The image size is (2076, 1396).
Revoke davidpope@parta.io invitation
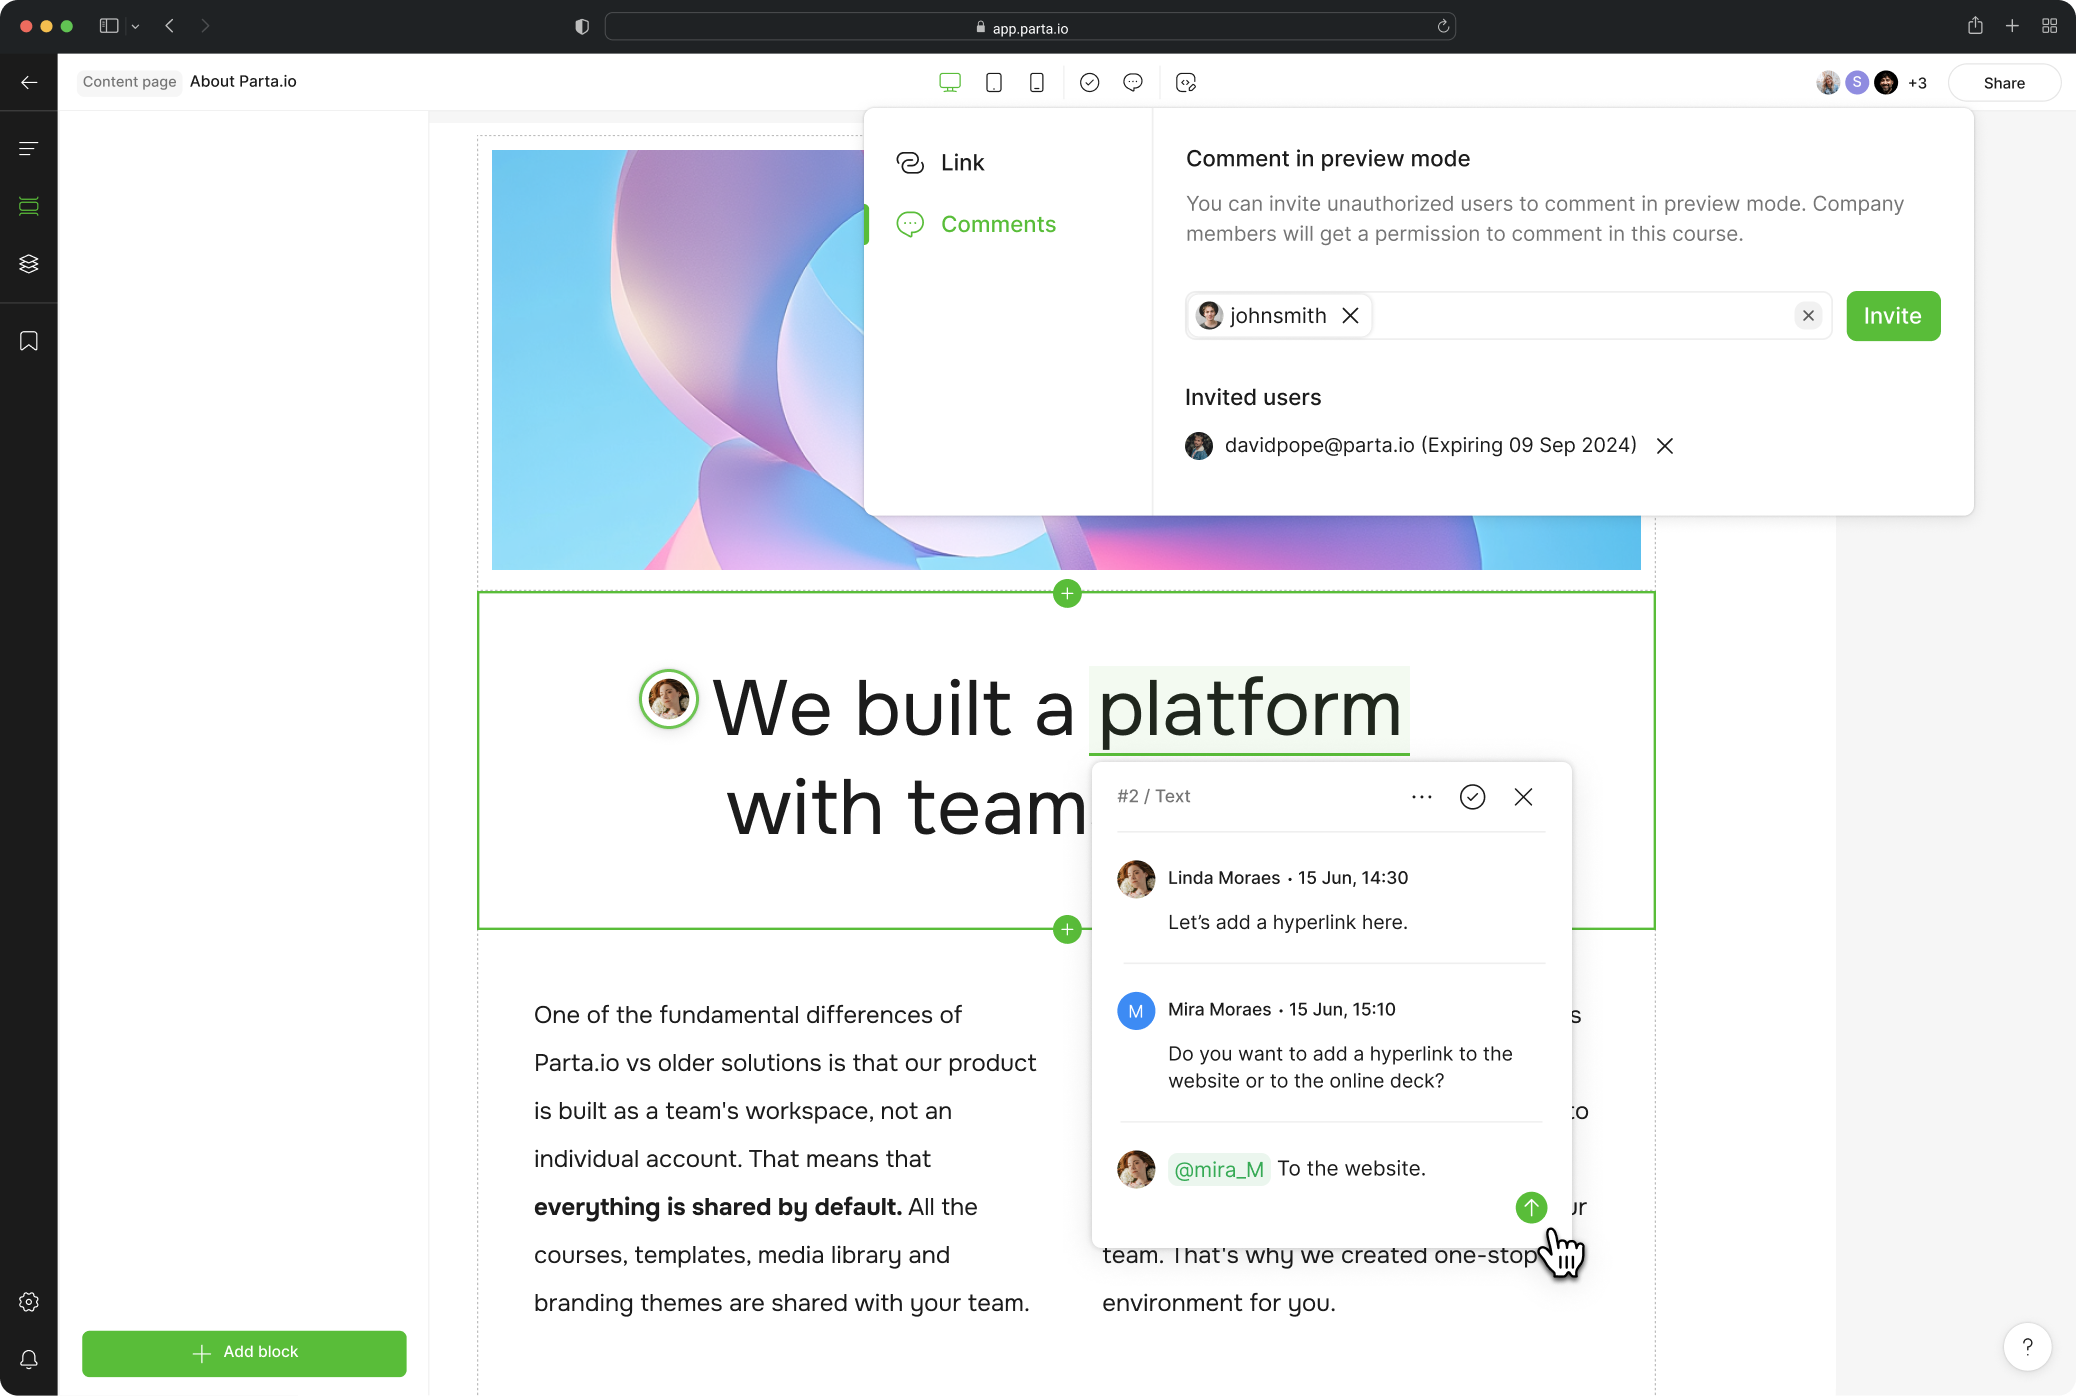(x=1664, y=446)
